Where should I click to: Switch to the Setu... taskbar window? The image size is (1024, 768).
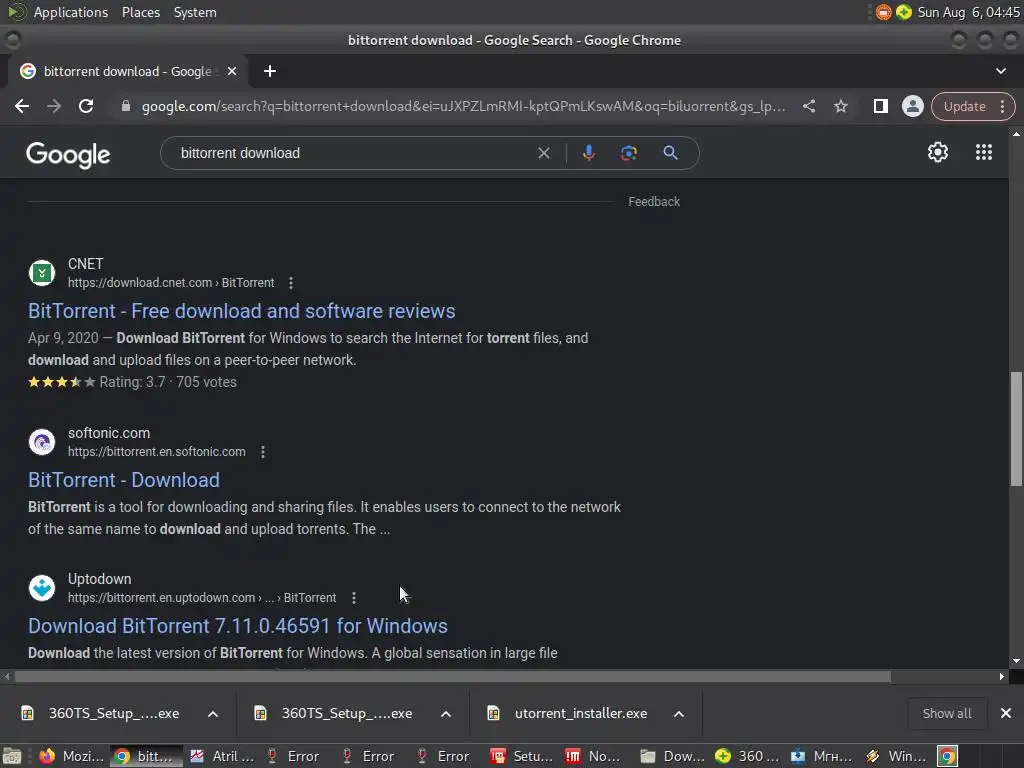[x=522, y=756]
